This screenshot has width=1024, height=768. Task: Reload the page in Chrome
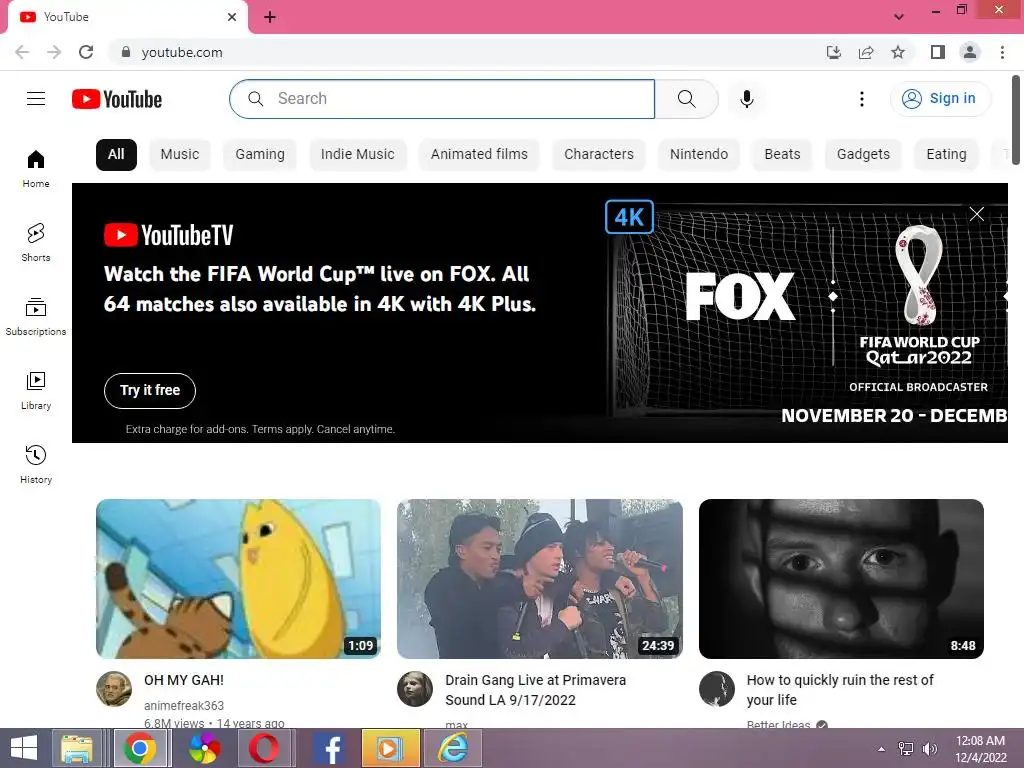[x=86, y=52]
